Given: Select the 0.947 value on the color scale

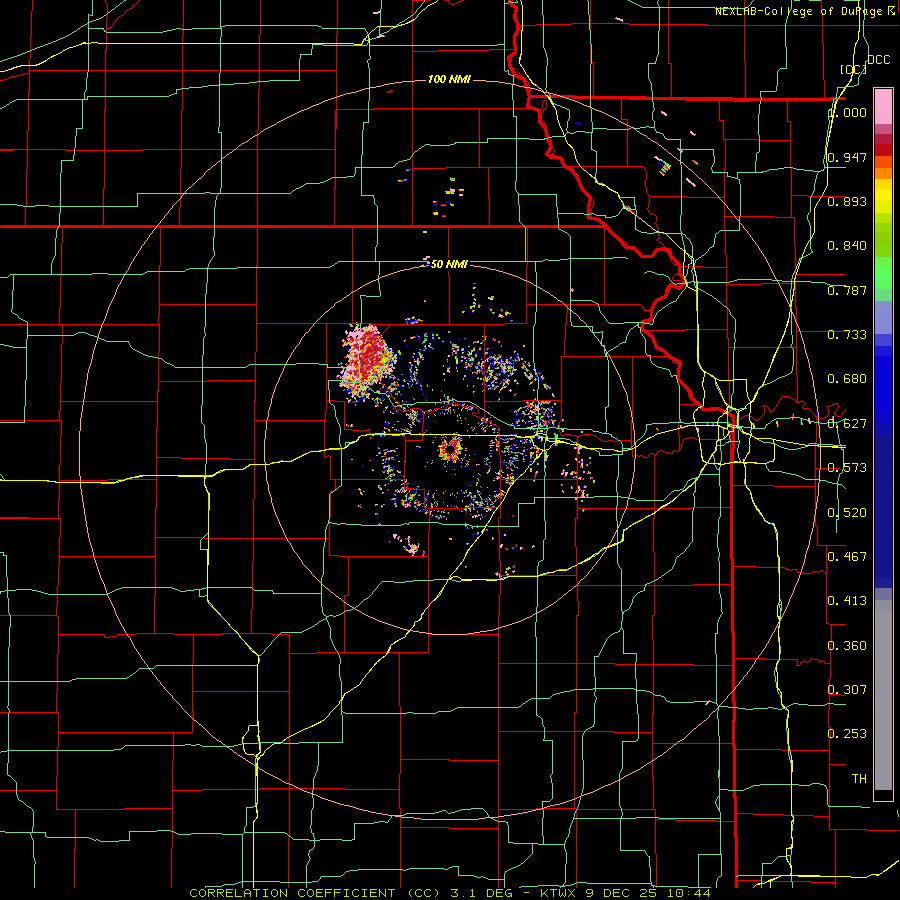Looking at the screenshot, I should (x=847, y=157).
